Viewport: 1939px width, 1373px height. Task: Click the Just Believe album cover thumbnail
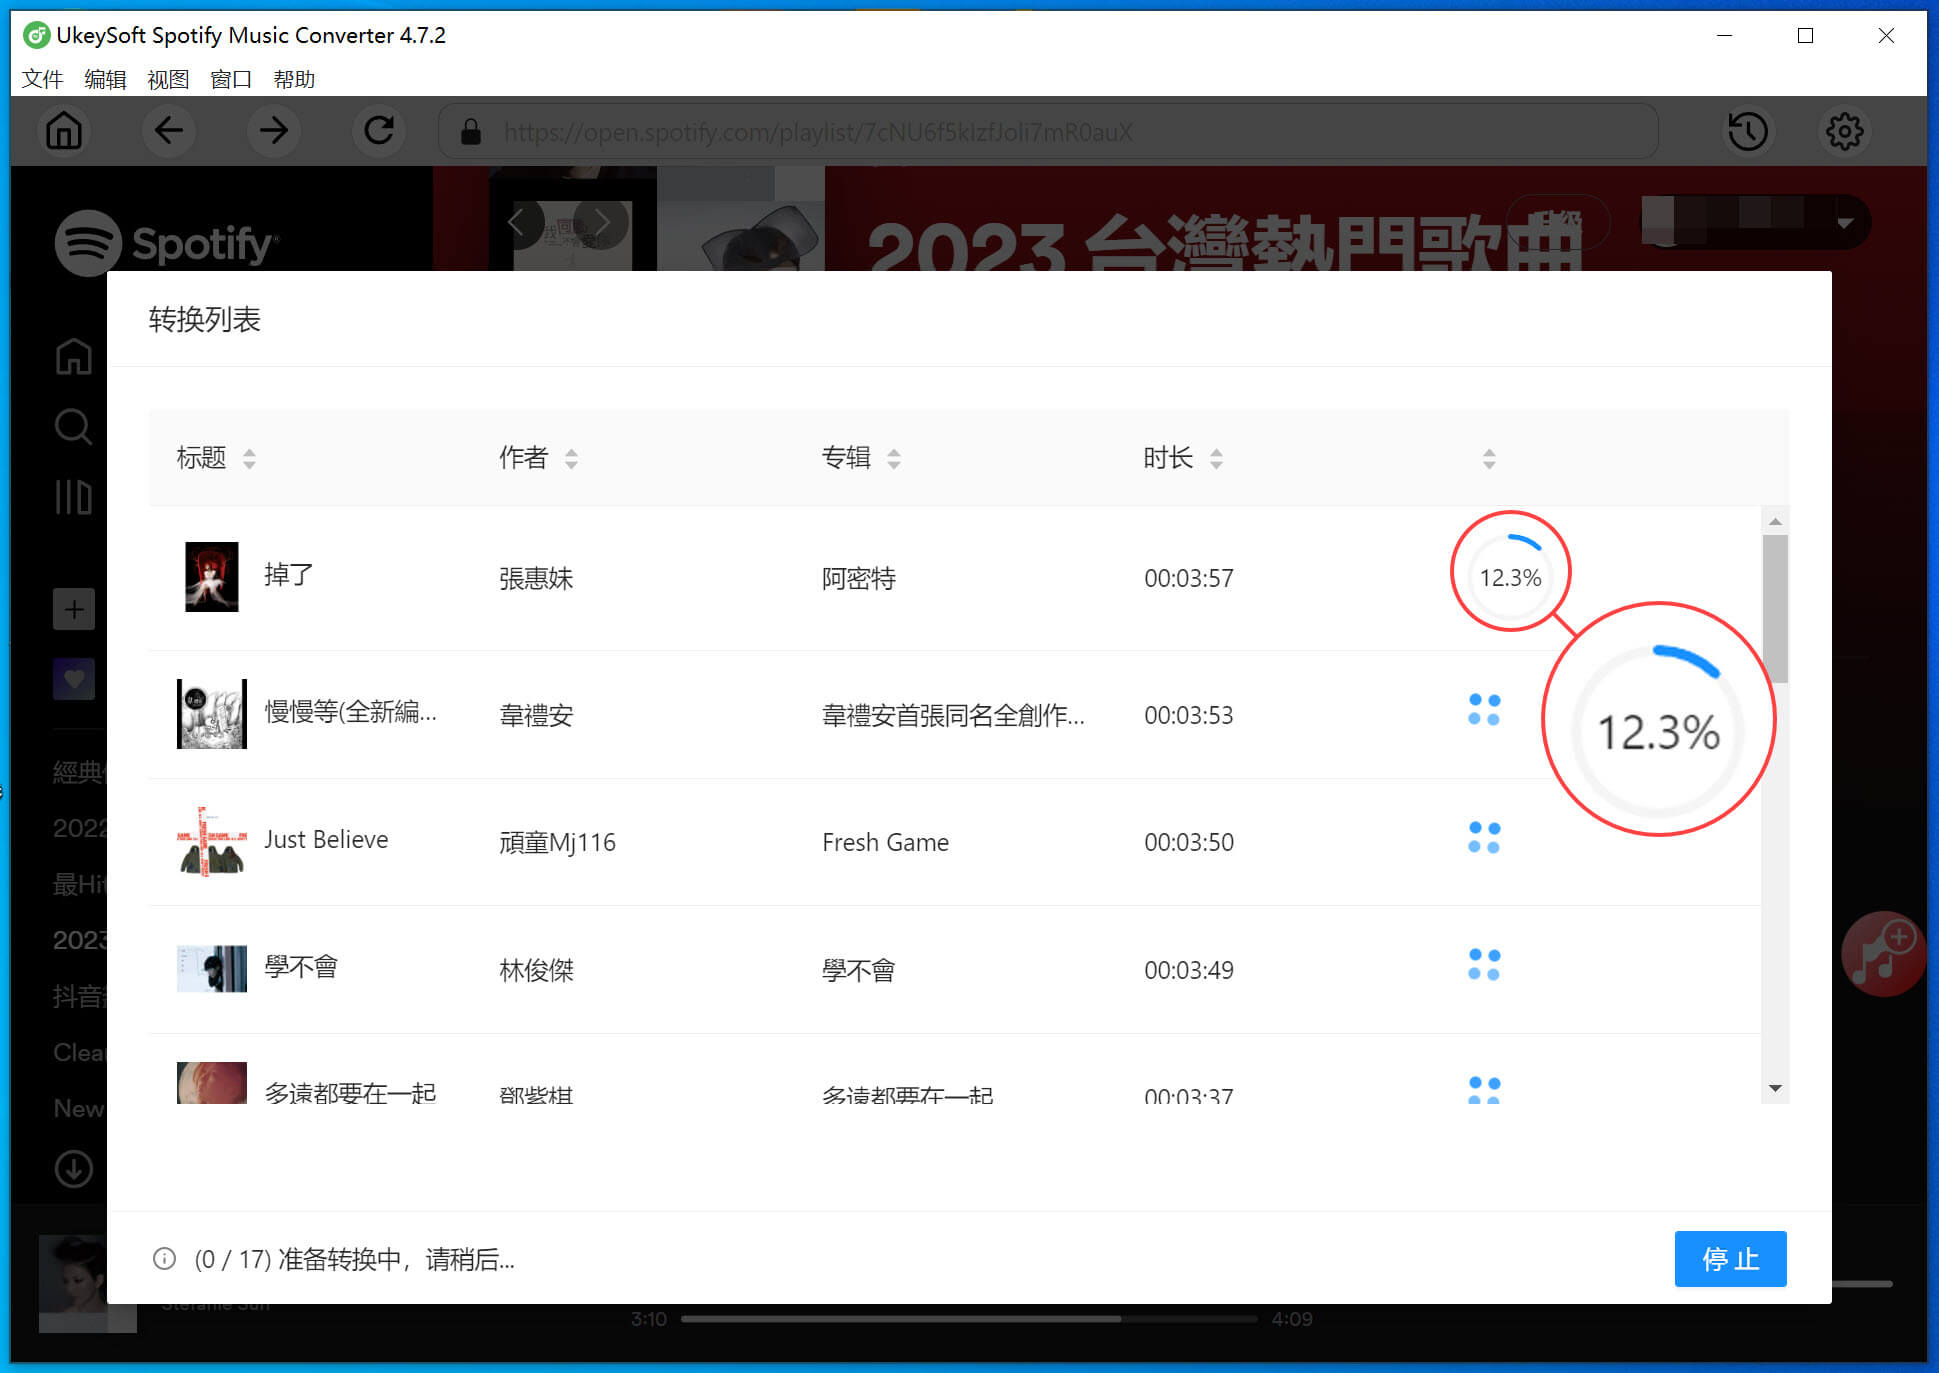[x=212, y=842]
